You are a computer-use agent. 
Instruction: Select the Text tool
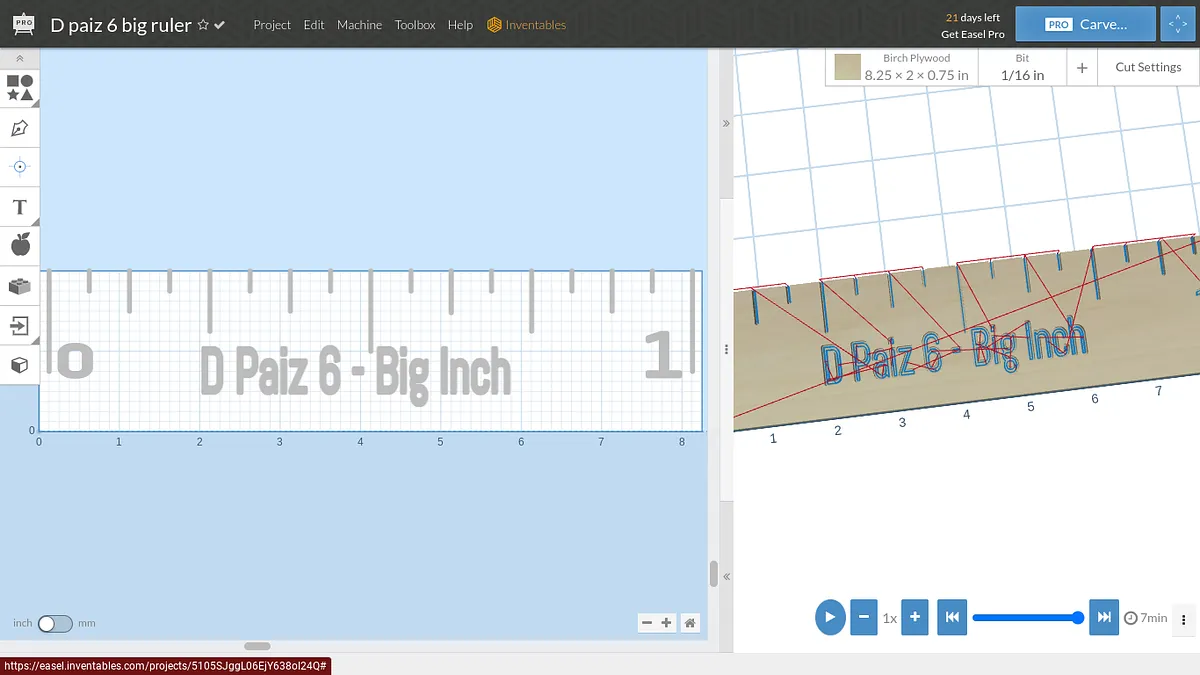(x=20, y=207)
